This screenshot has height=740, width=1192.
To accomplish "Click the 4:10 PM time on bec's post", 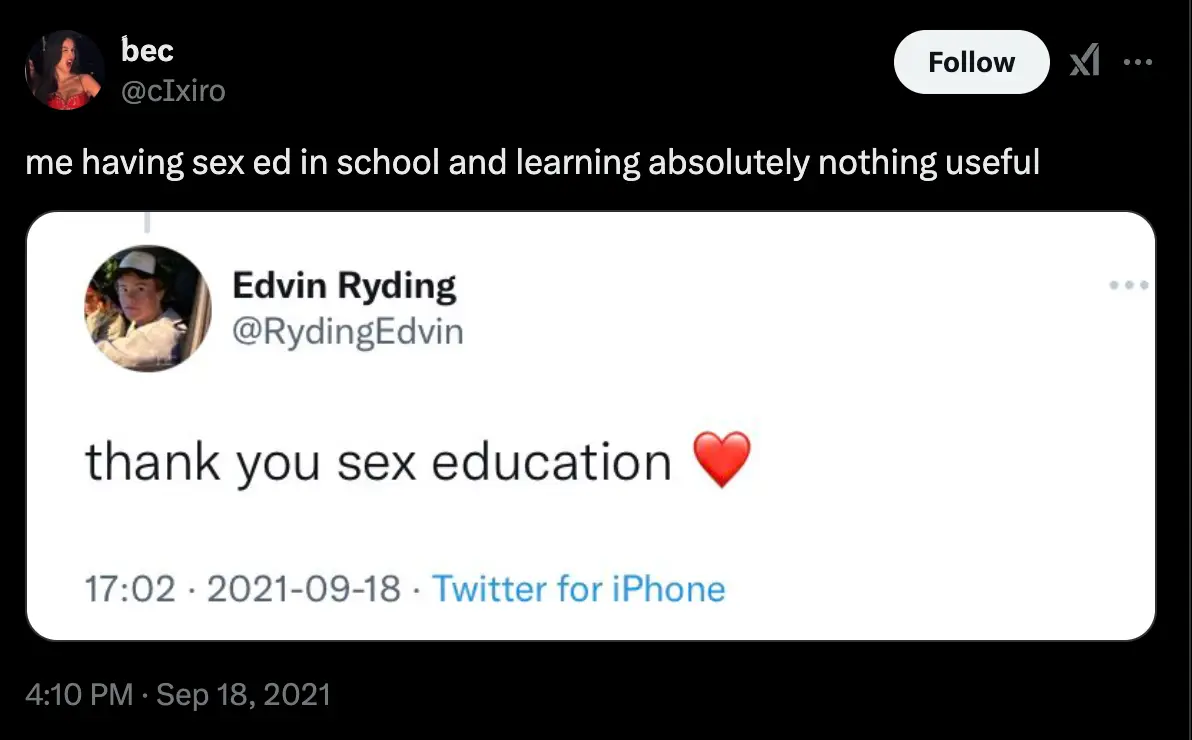I will (x=79, y=694).
